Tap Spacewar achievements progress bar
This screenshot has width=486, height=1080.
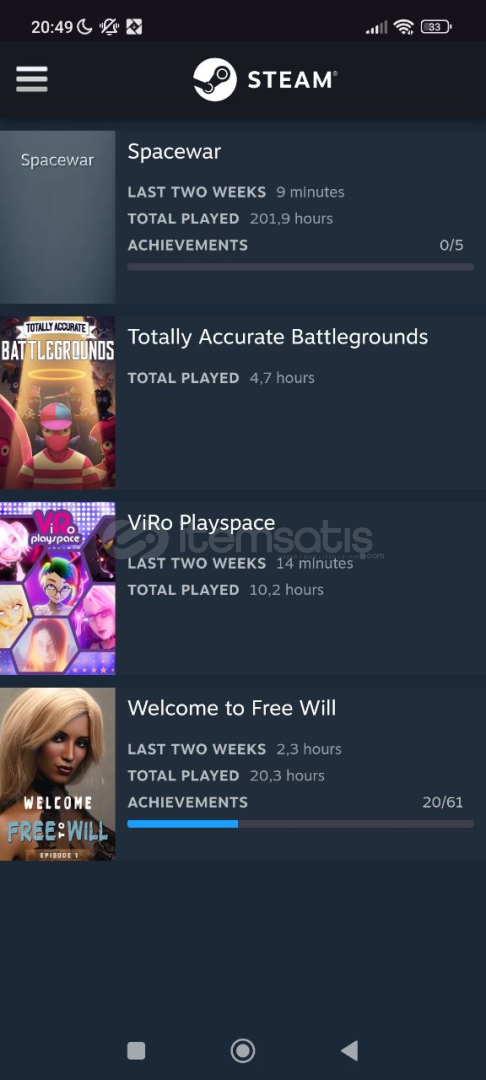click(300, 267)
